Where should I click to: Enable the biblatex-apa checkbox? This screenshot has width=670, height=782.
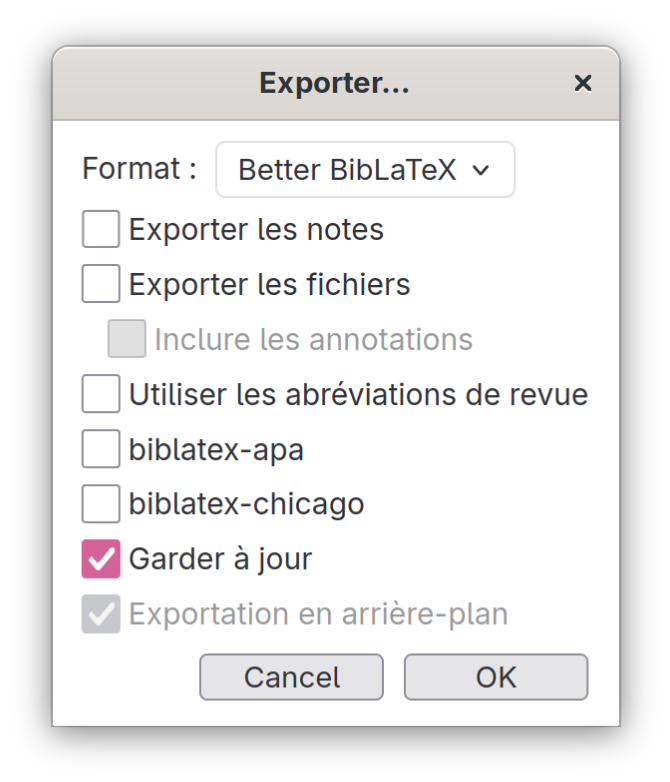101,448
